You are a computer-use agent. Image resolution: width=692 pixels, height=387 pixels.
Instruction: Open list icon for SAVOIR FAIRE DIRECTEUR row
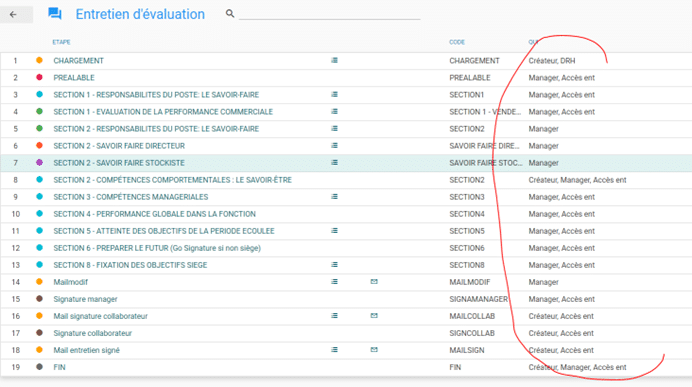335,146
